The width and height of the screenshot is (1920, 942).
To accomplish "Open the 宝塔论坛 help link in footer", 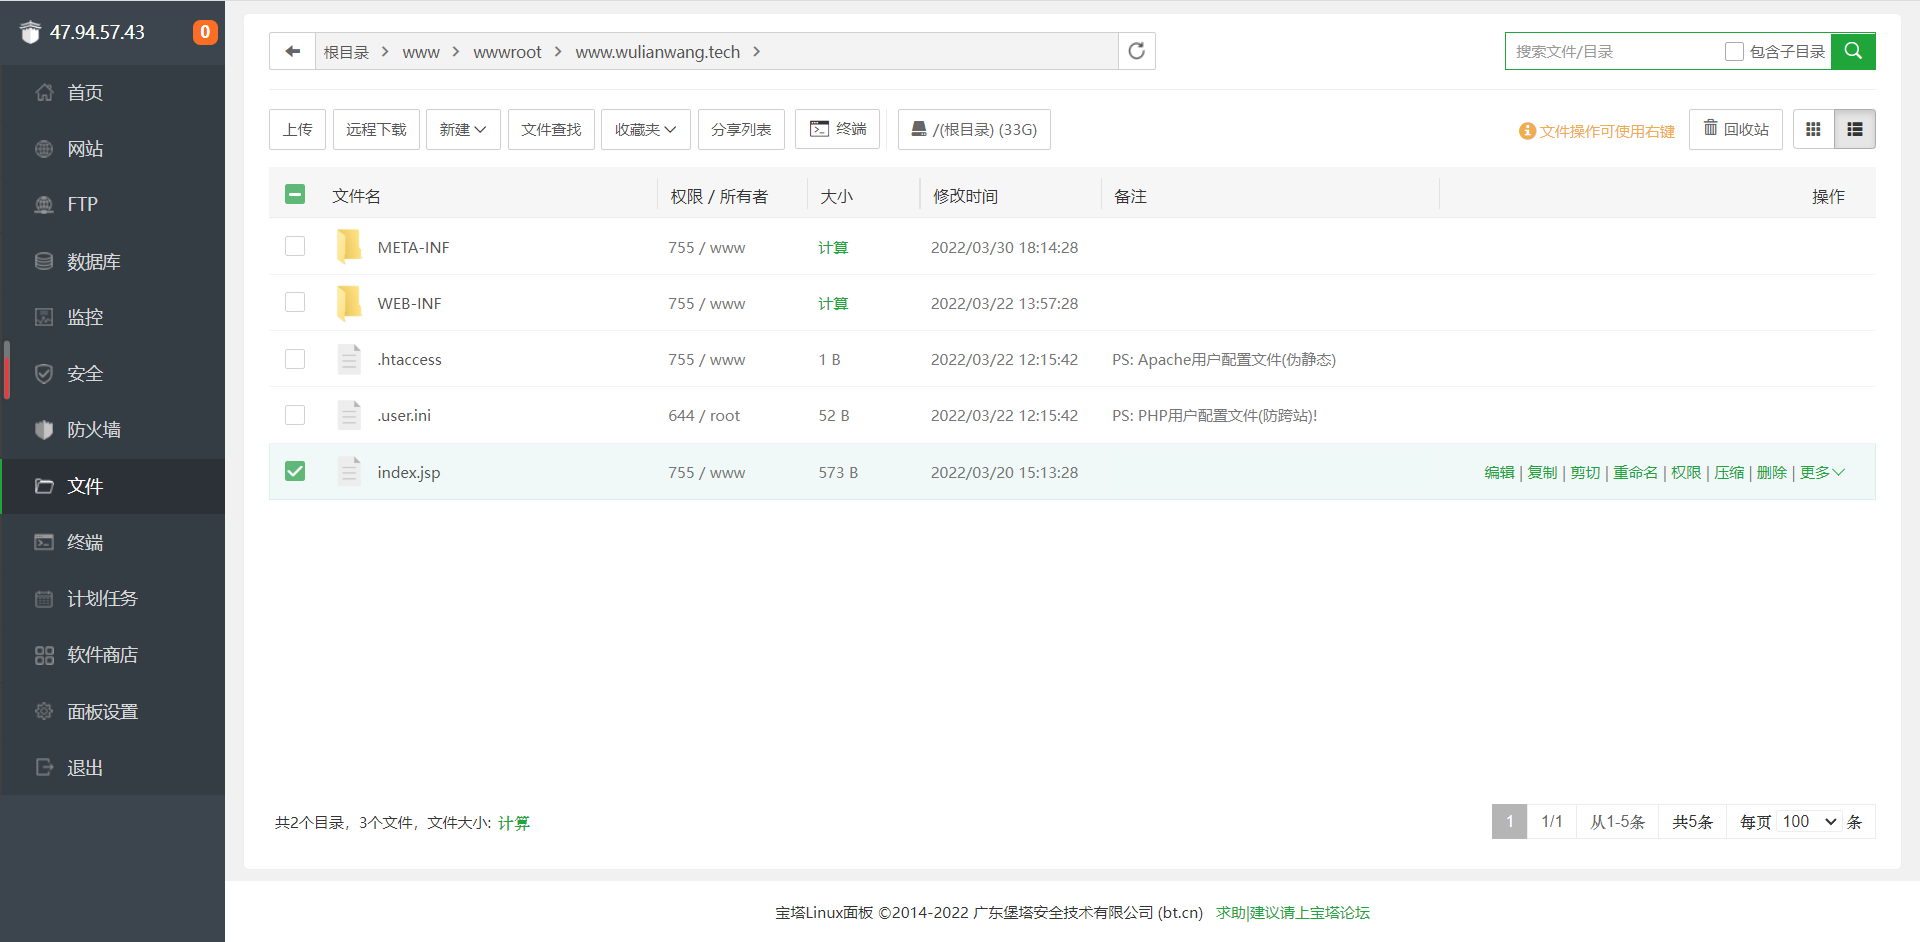I will [x=1293, y=912].
